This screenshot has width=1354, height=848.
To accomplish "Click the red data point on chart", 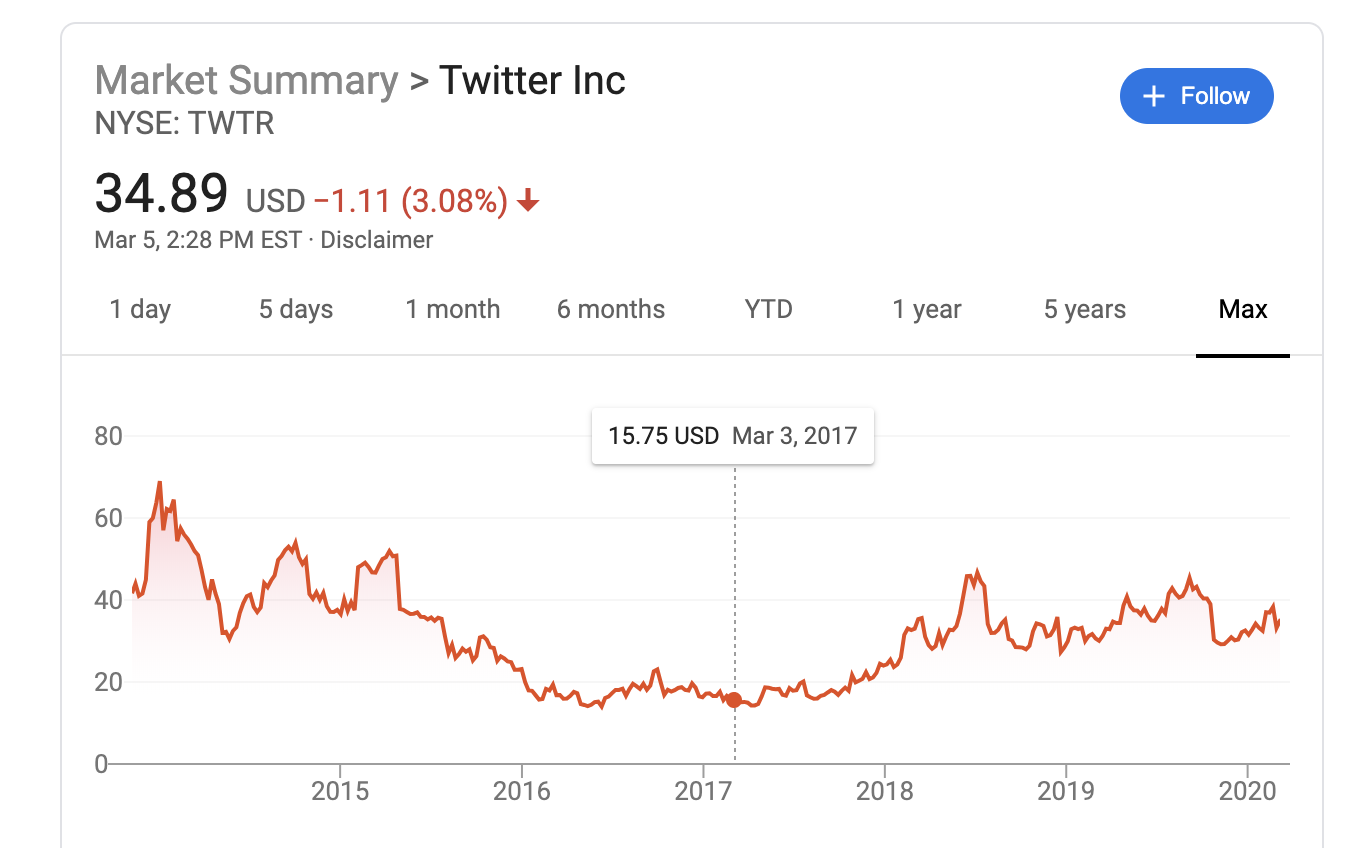I will [734, 700].
